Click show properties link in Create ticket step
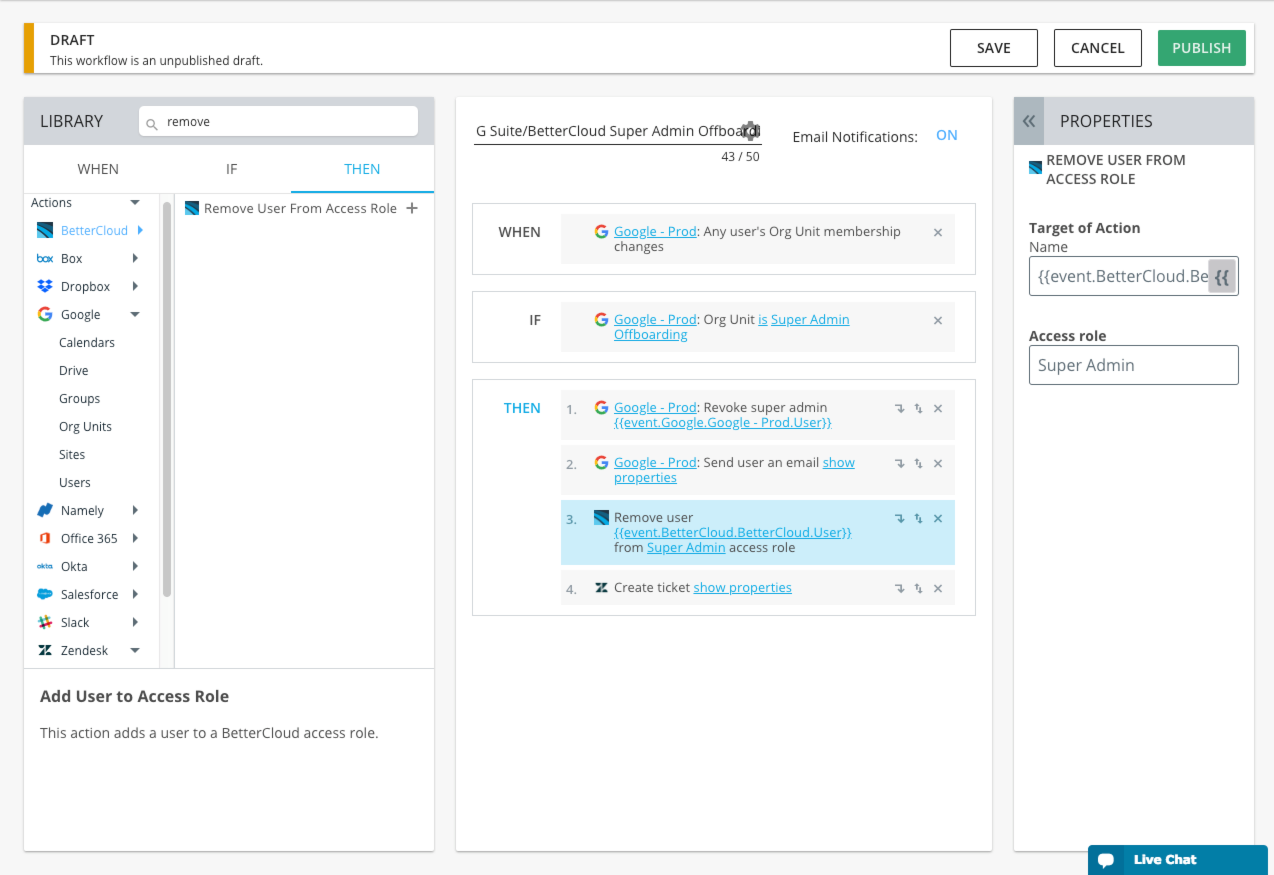This screenshot has width=1274, height=875. [742, 588]
